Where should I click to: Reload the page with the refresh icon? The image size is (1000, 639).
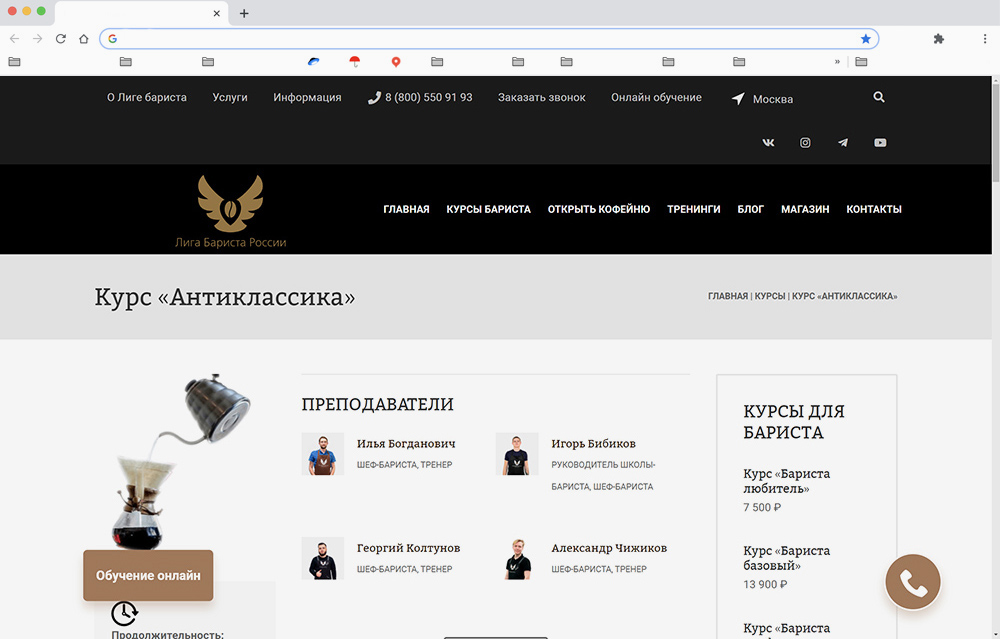coord(61,39)
